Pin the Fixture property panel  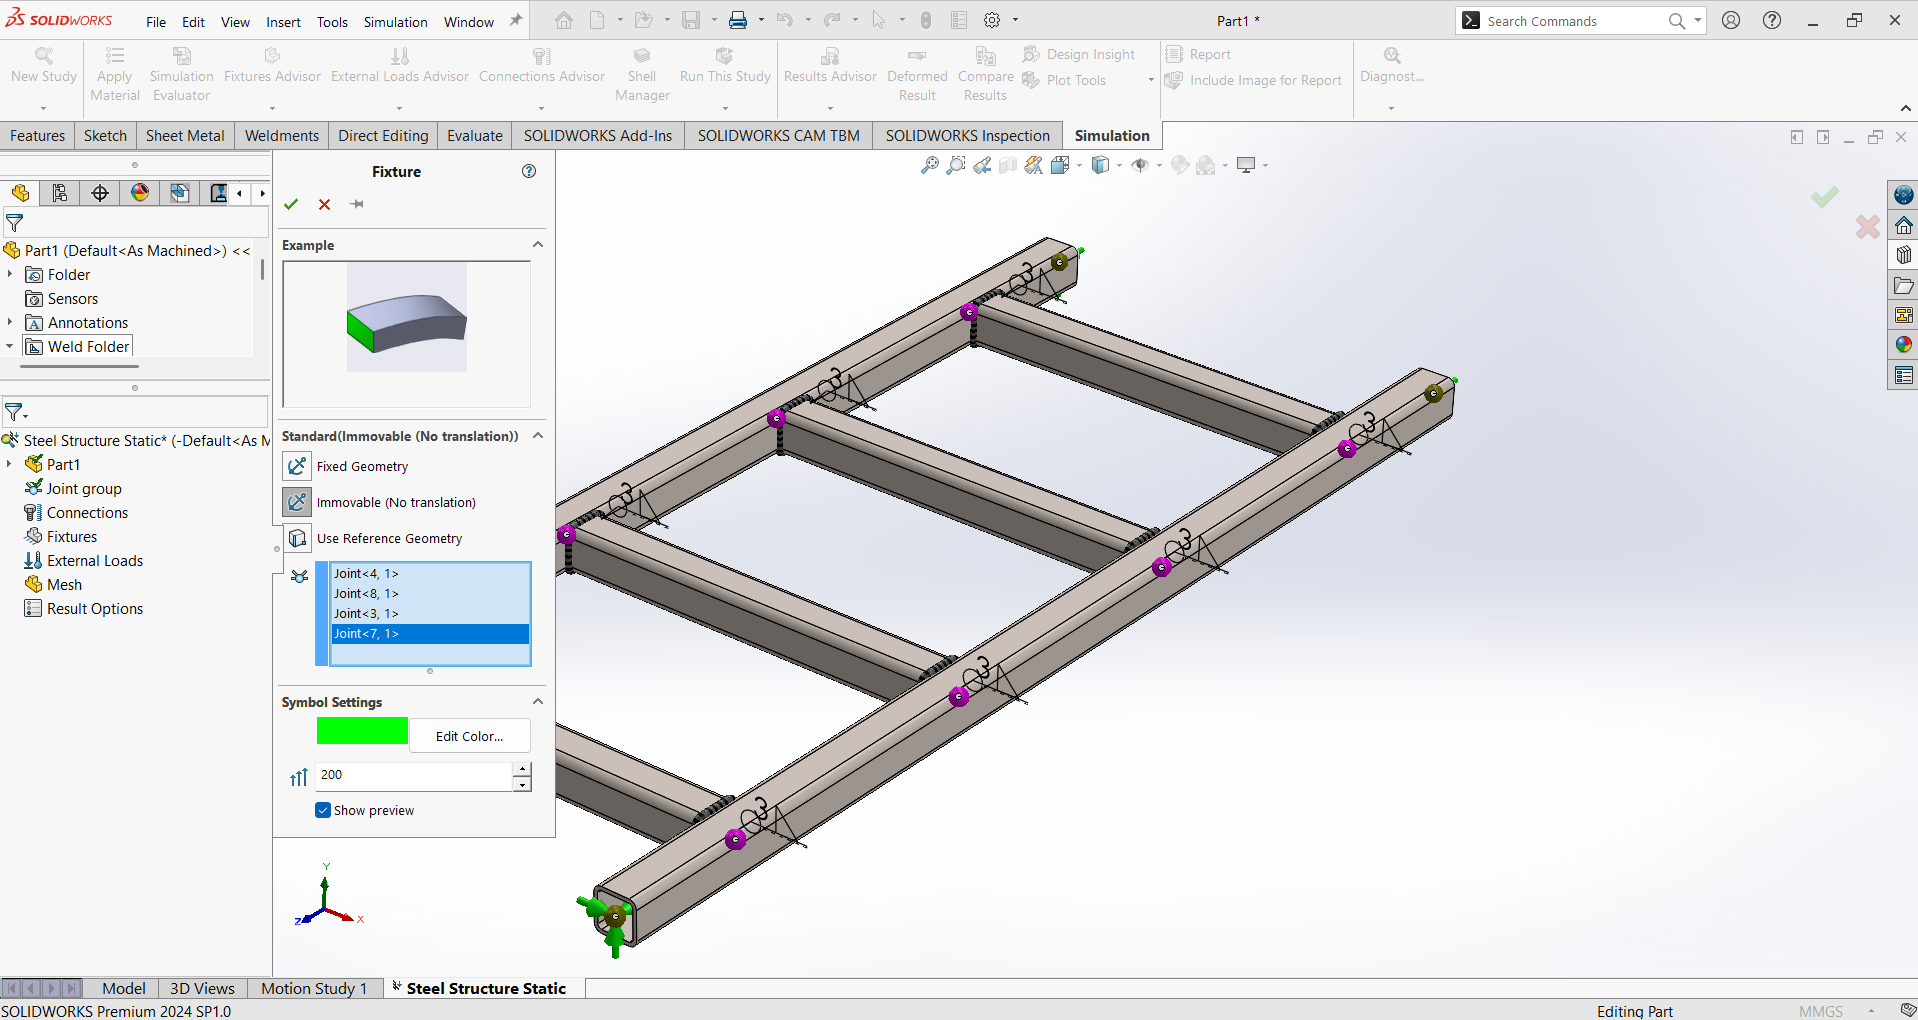(x=357, y=204)
